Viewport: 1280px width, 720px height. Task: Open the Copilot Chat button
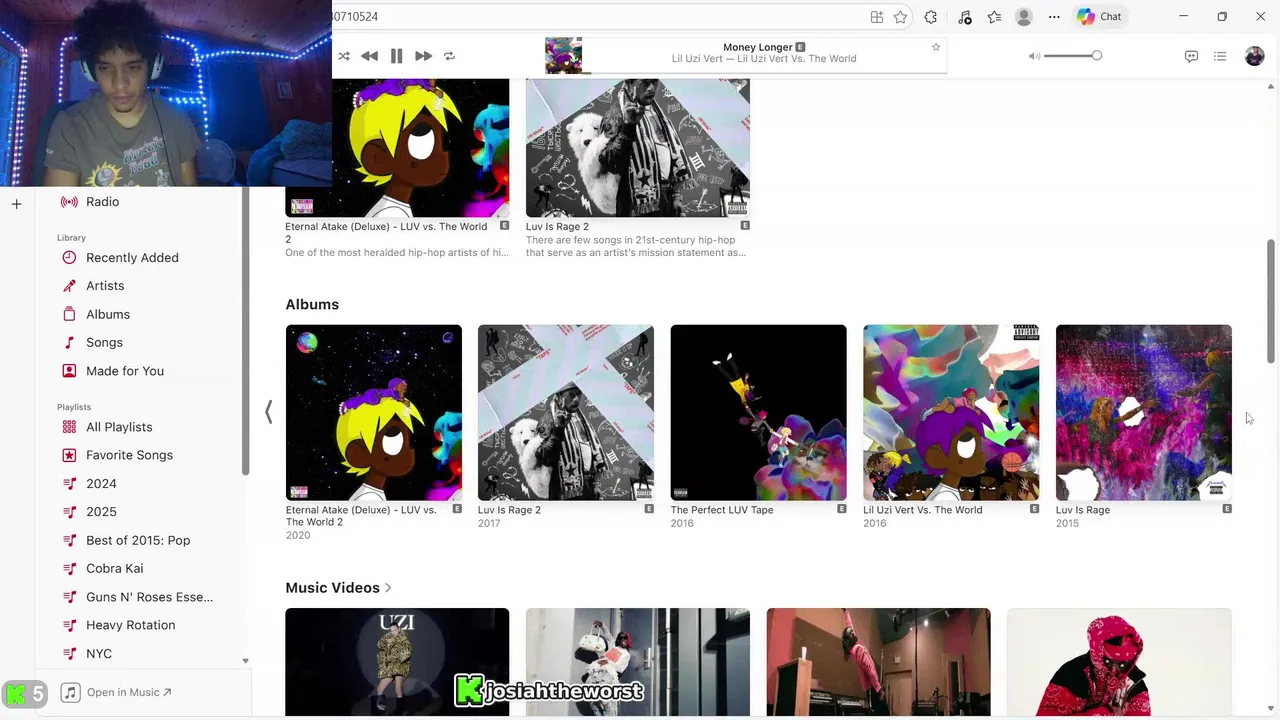(x=1099, y=17)
